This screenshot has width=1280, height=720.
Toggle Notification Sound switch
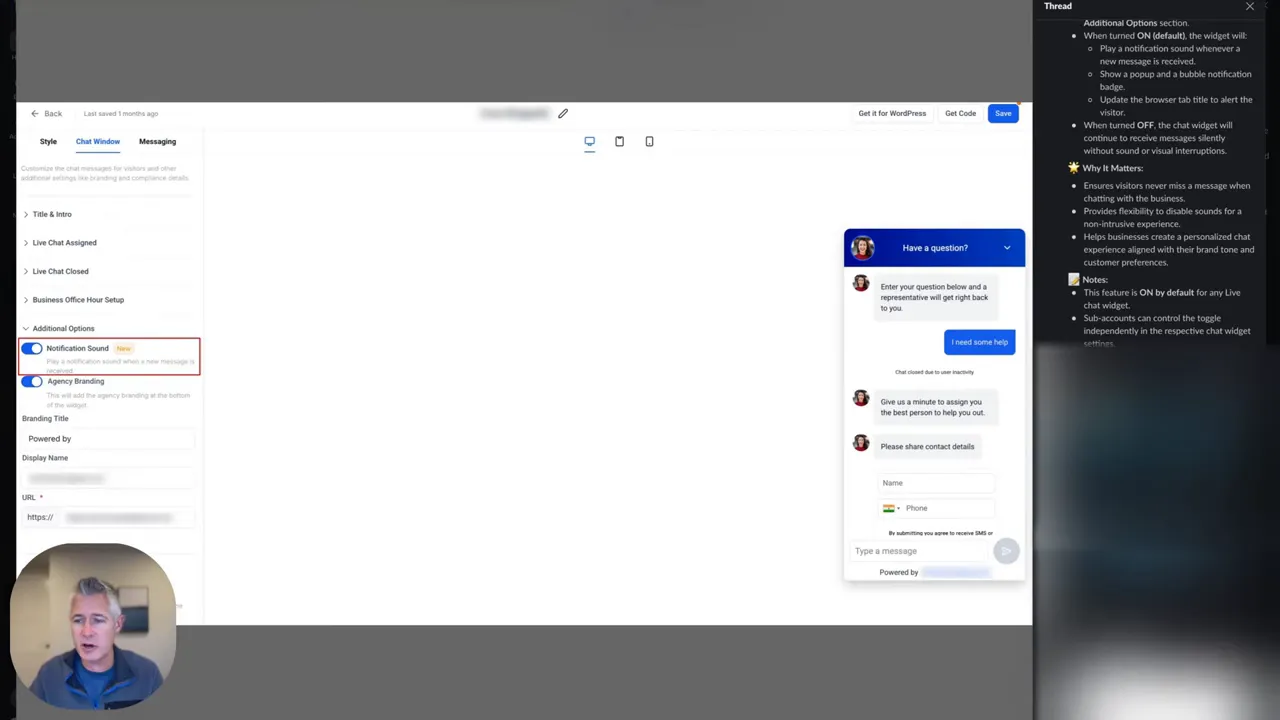(32, 349)
